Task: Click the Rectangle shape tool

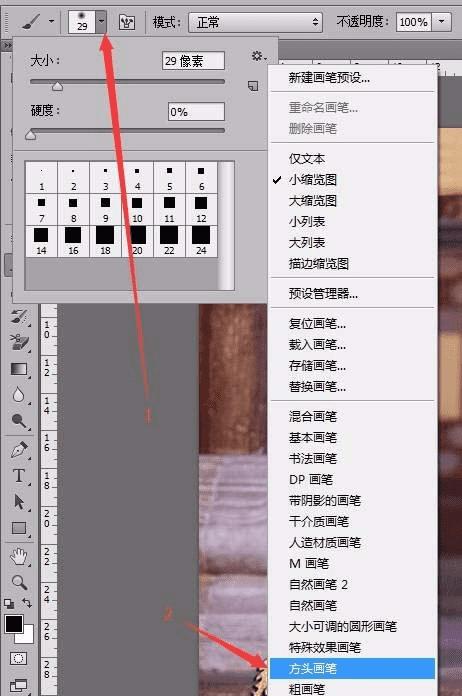Action: tap(19, 528)
